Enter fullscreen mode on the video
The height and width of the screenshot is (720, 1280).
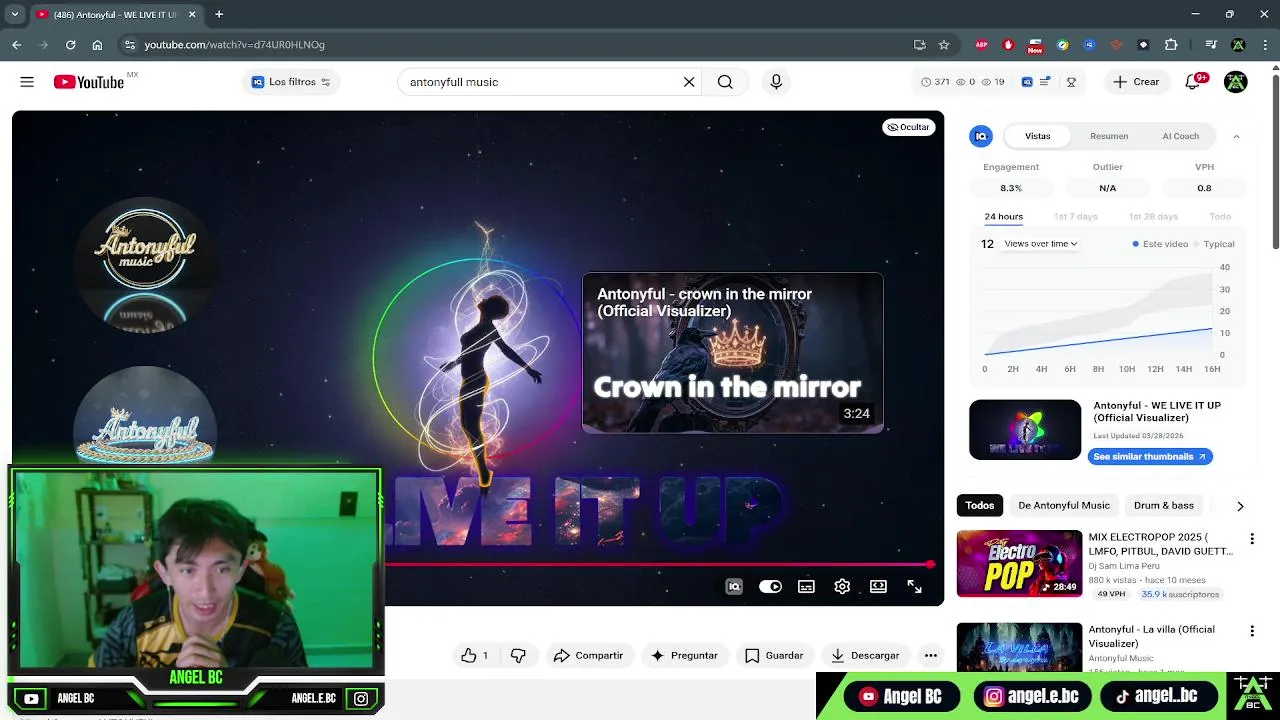(x=914, y=587)
